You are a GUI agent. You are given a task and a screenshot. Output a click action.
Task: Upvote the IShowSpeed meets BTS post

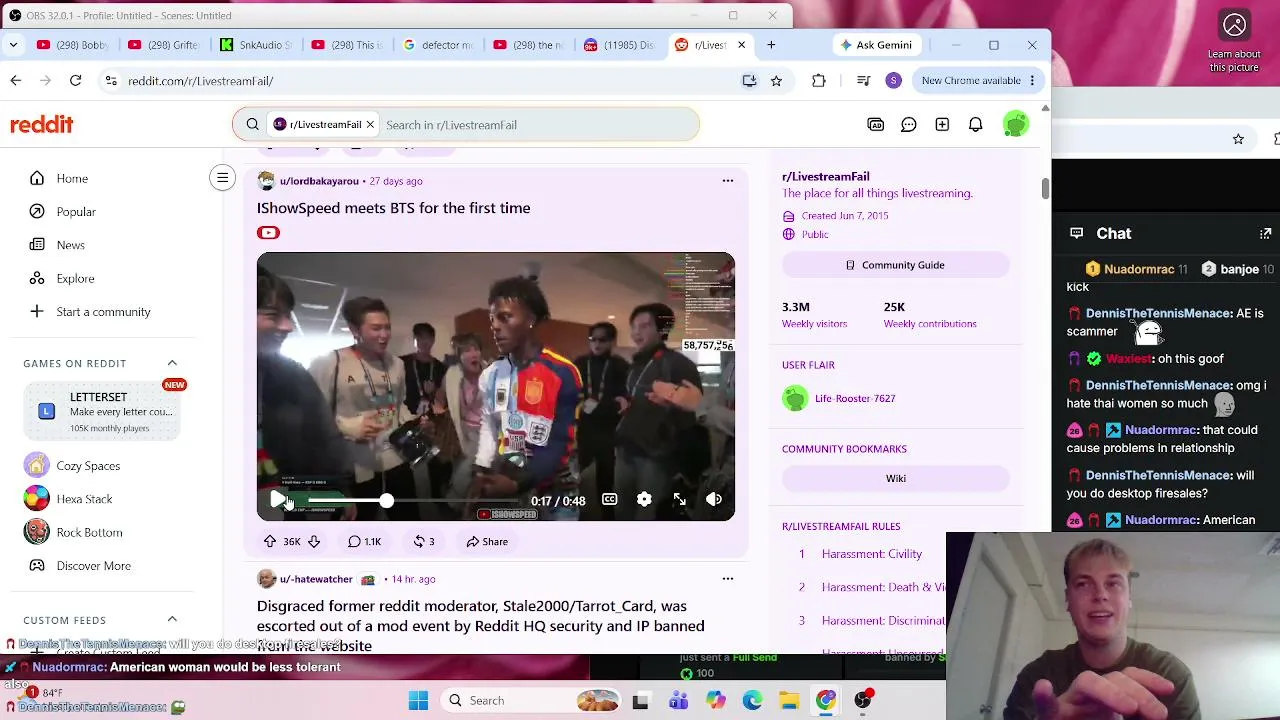click(x=270, y=541)
